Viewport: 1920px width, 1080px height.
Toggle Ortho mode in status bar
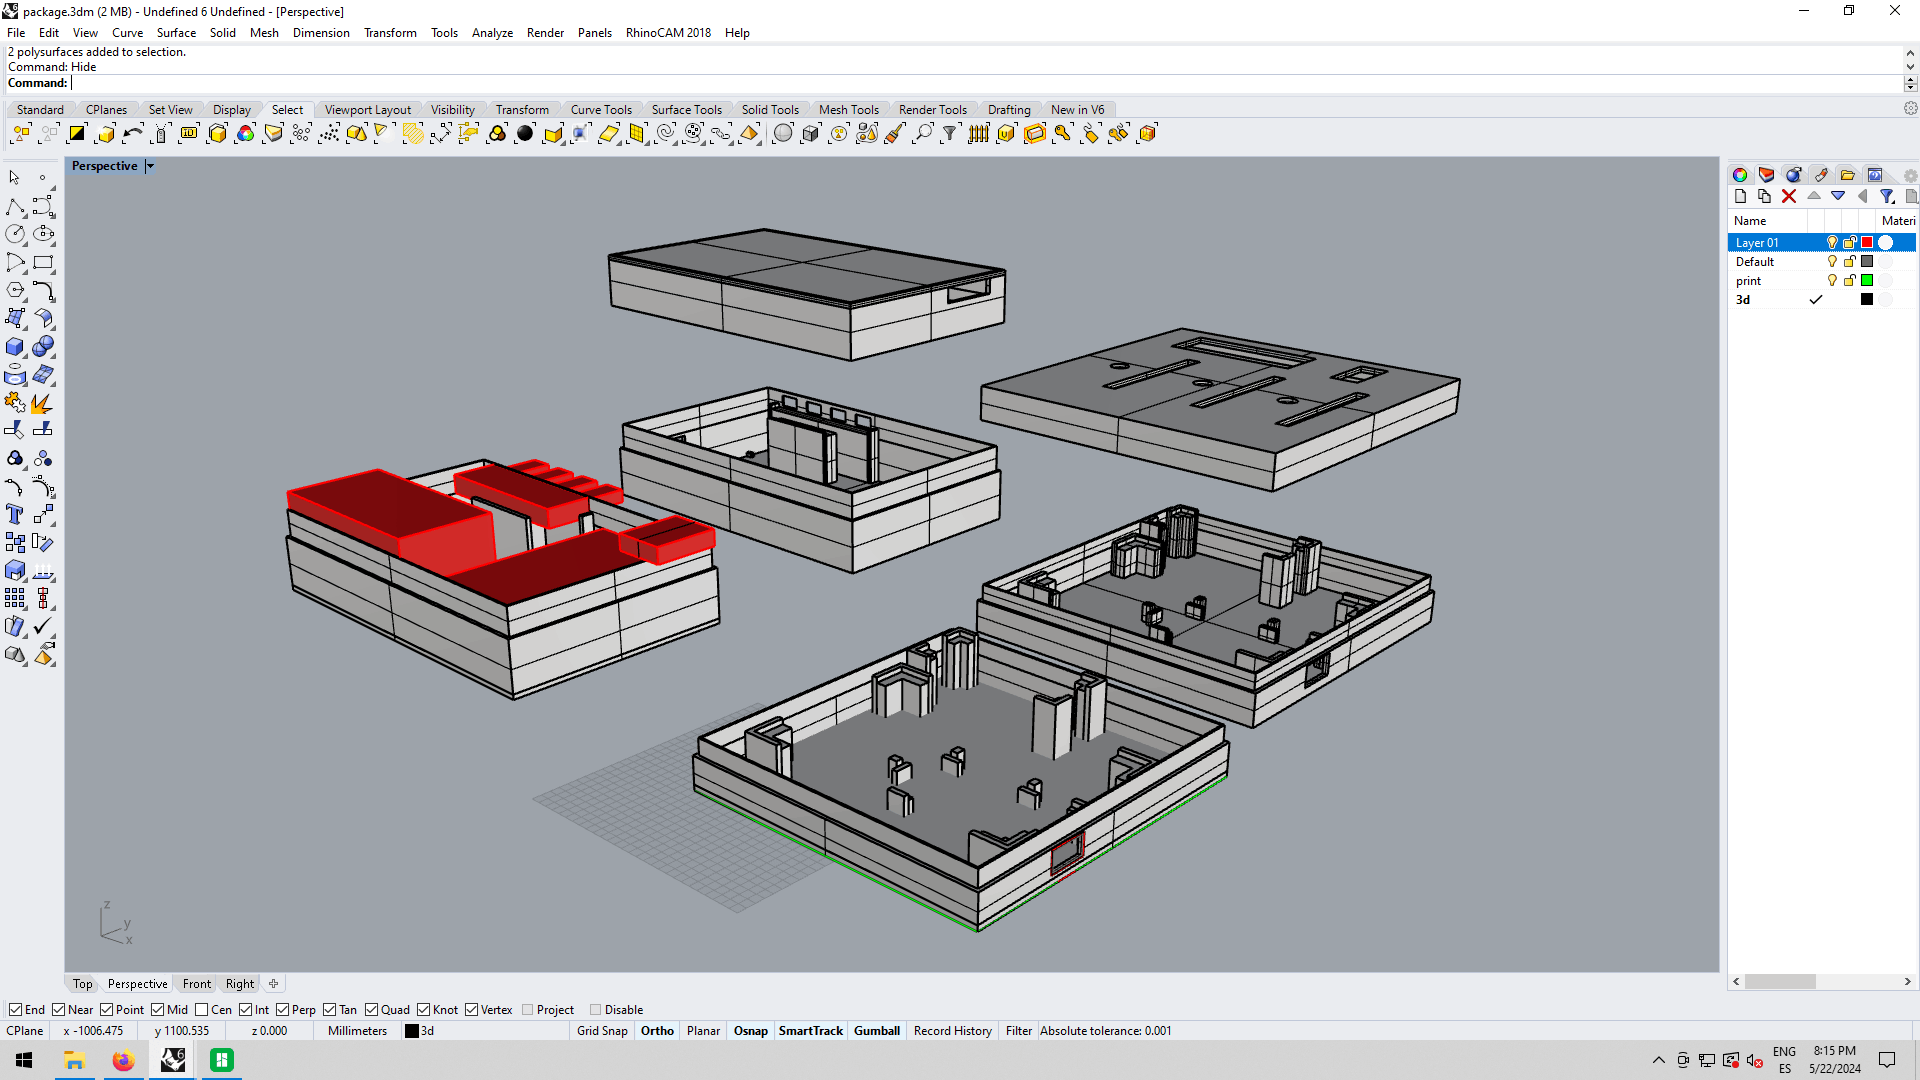(657, 1031)
